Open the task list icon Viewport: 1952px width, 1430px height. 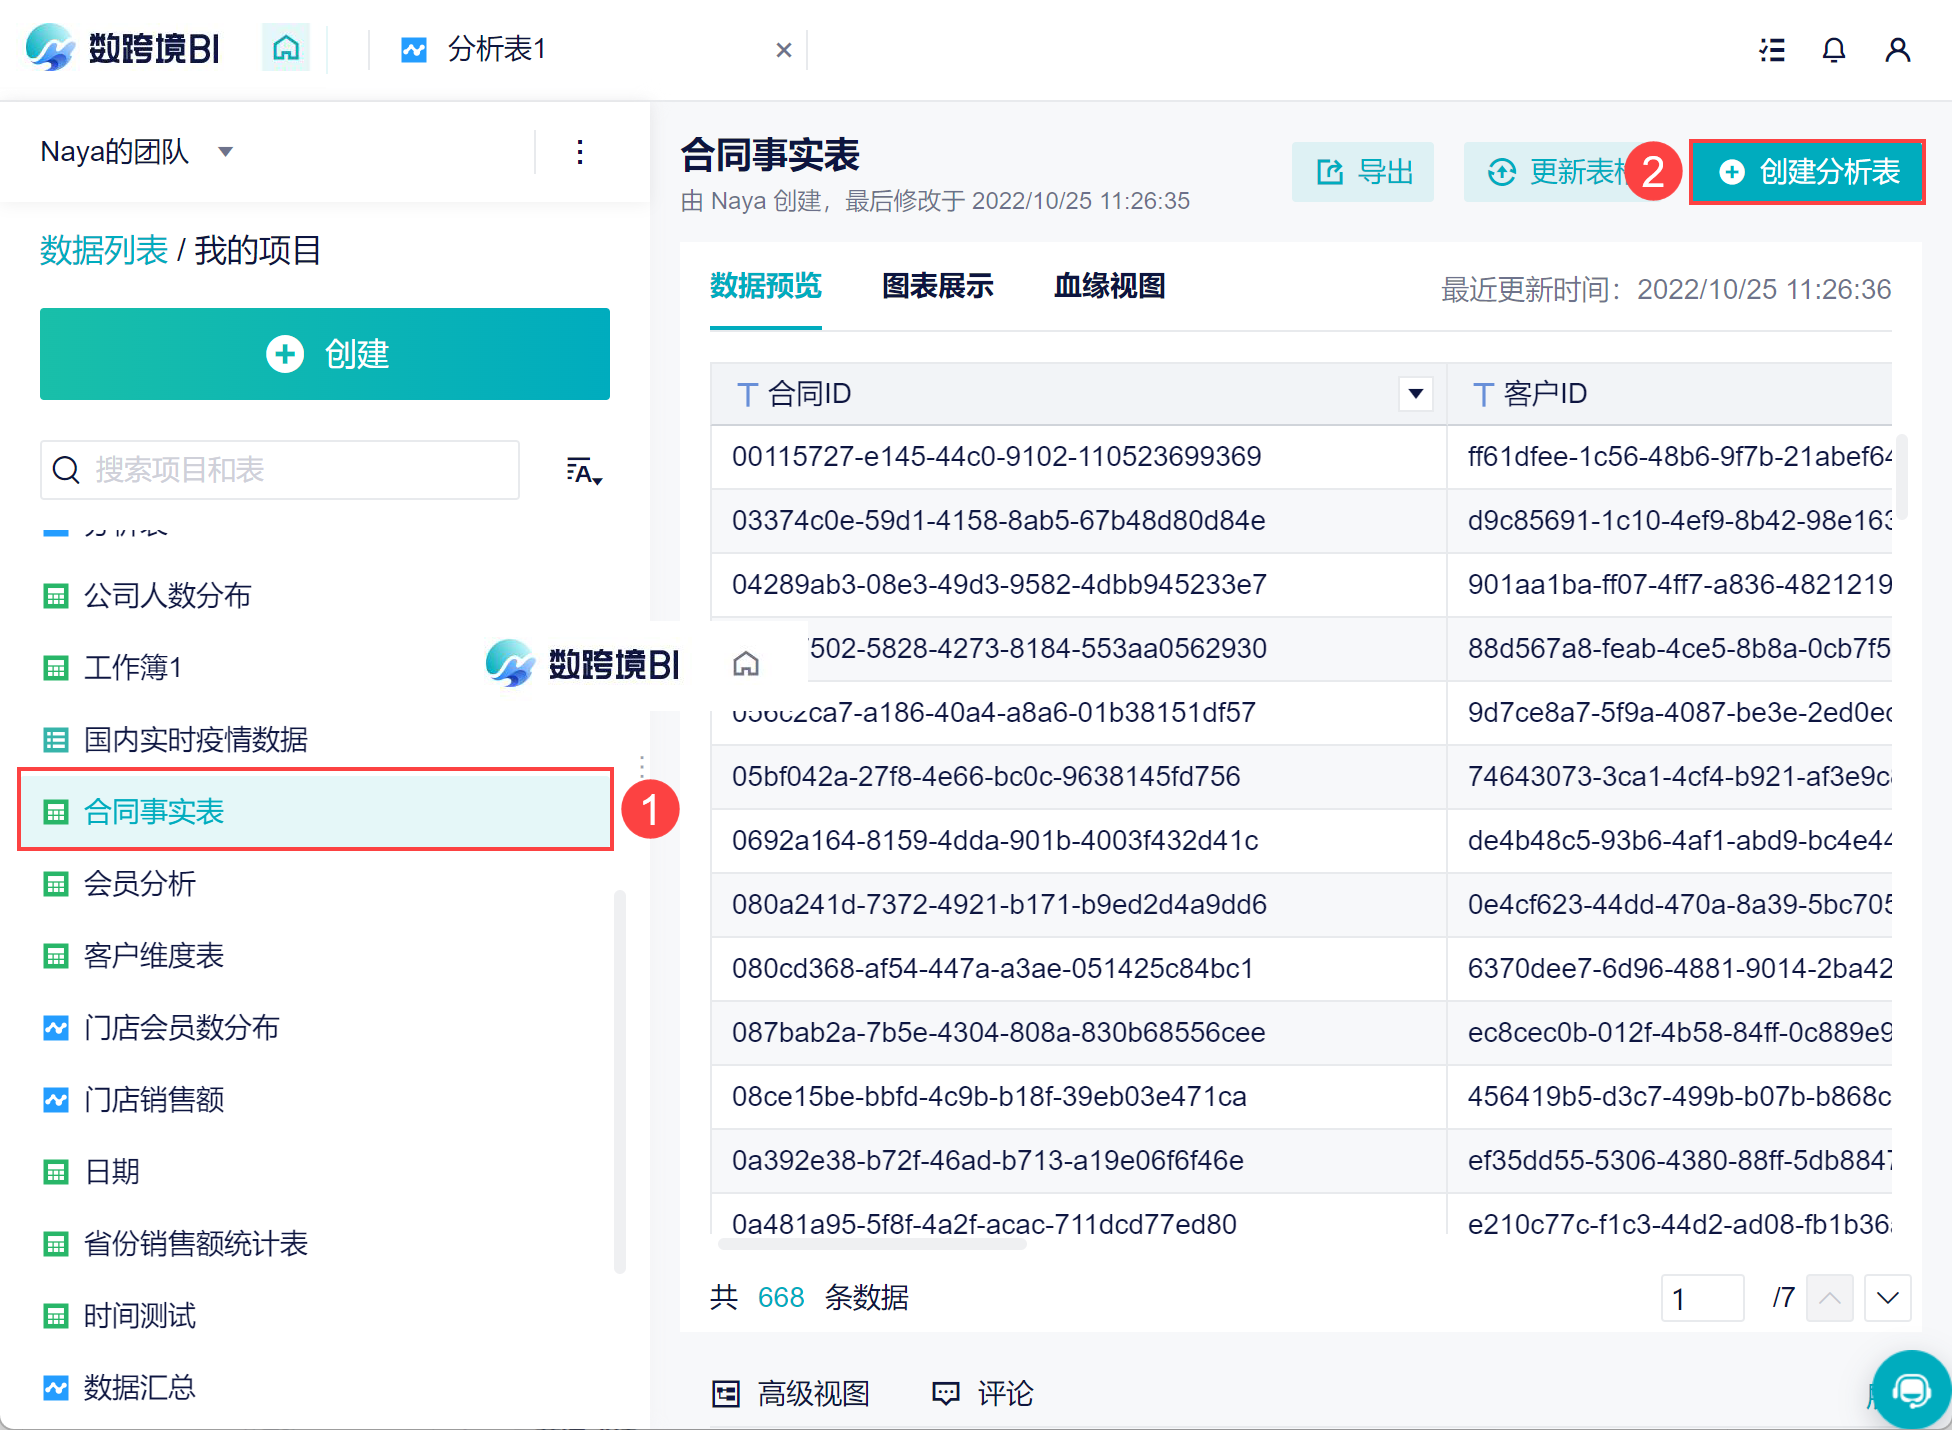pyautogui.click(x=1772, y=50)
